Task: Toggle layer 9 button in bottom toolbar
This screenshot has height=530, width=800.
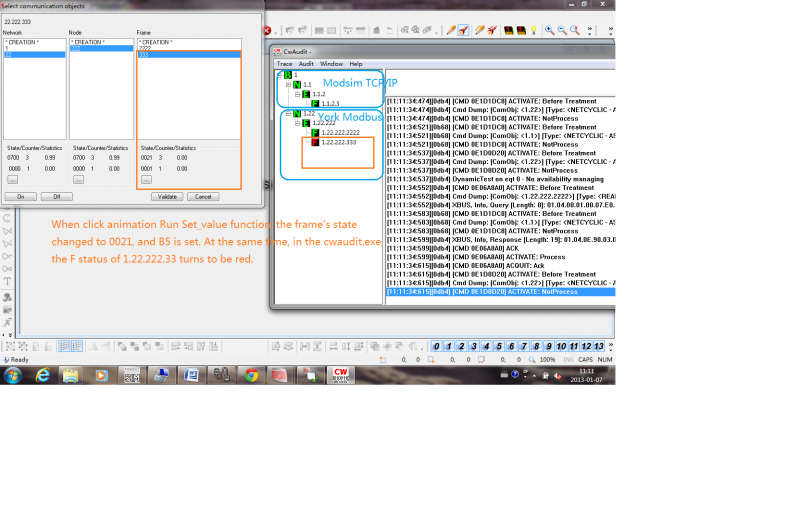Action: (549, 346)
